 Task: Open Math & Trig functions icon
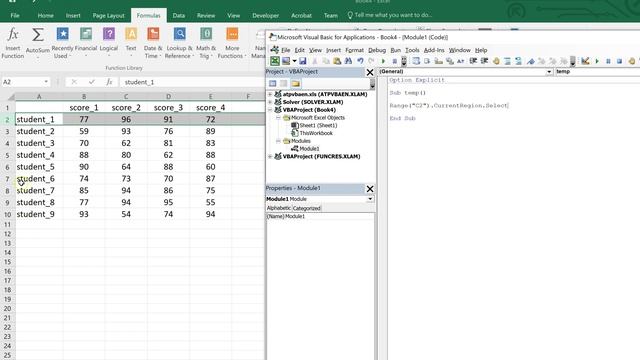pyautogui.click(x=206, y=34)
